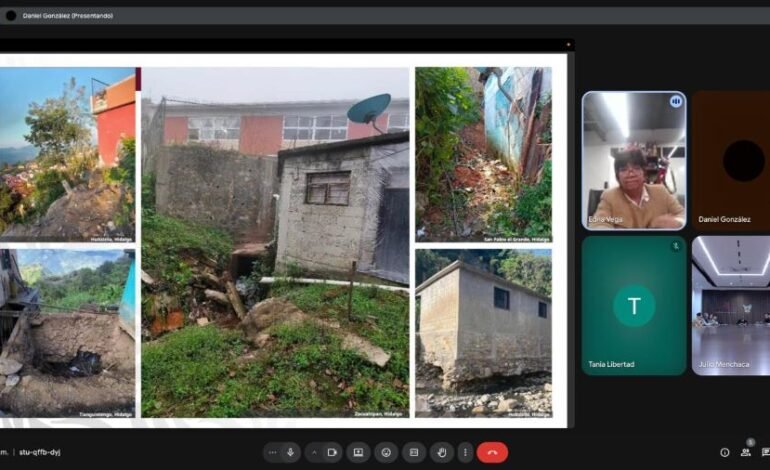The width and height of the screenshot is (770, 470).
Task: Expand video settings arrow beside camera
Action: 314,453
